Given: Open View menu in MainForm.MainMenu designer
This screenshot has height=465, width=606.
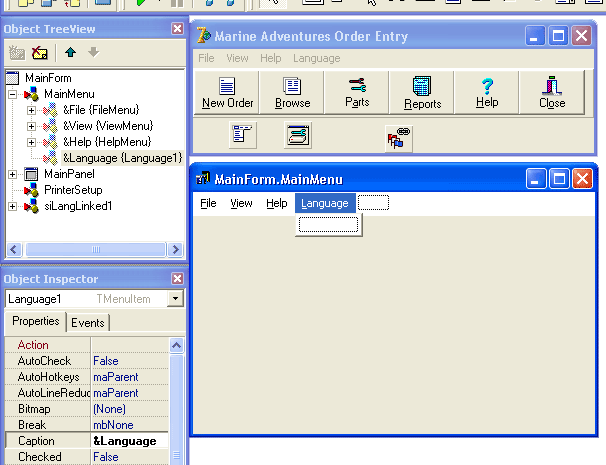Looking at the screenshot, I should pos(241,203).
